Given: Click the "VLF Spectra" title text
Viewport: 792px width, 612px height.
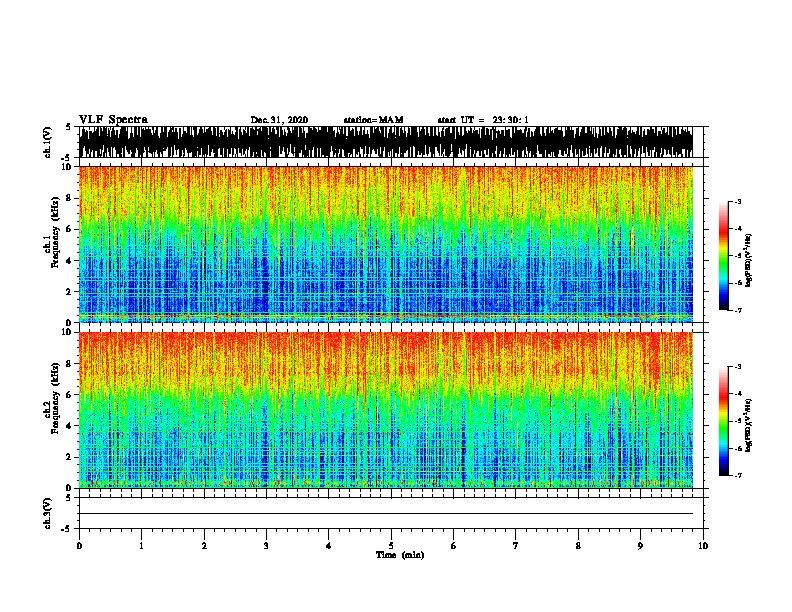Looking at the screenshot, I should click(113, 120).
